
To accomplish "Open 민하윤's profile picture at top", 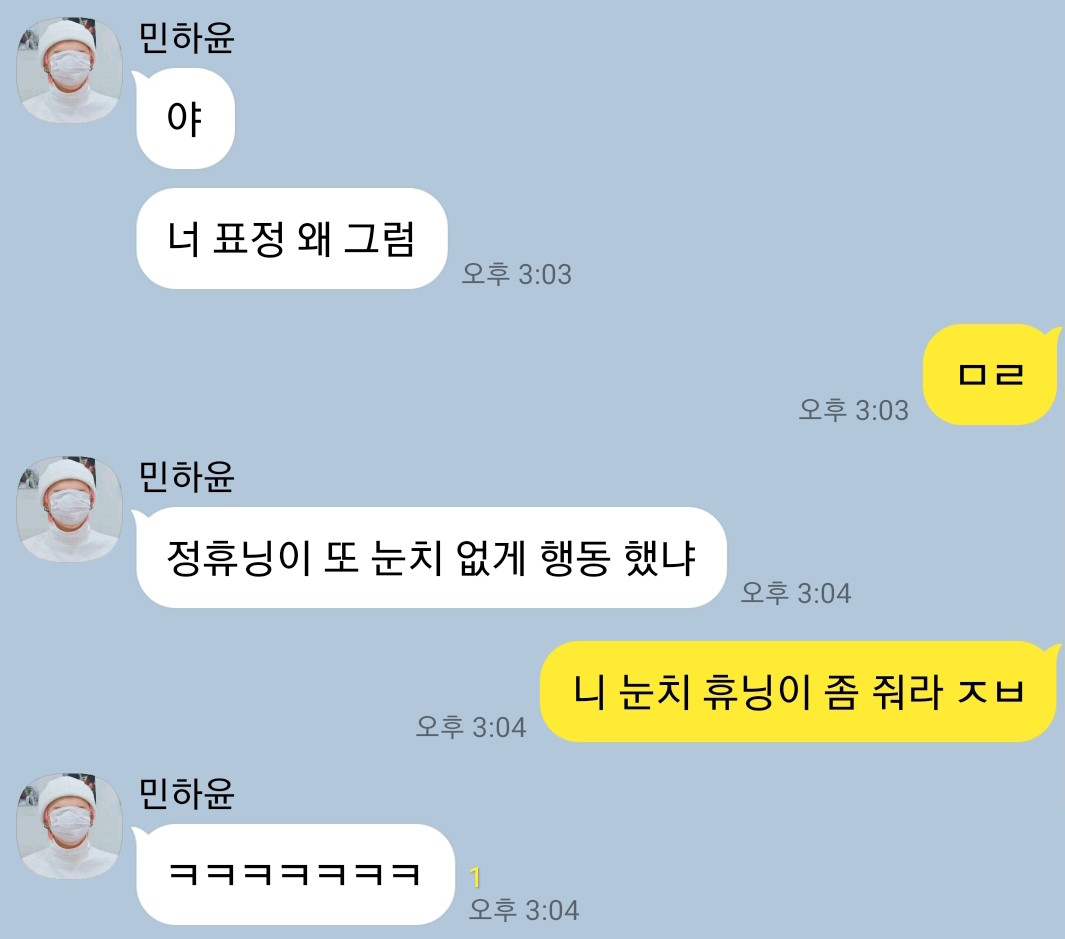I will coord(69,70).
